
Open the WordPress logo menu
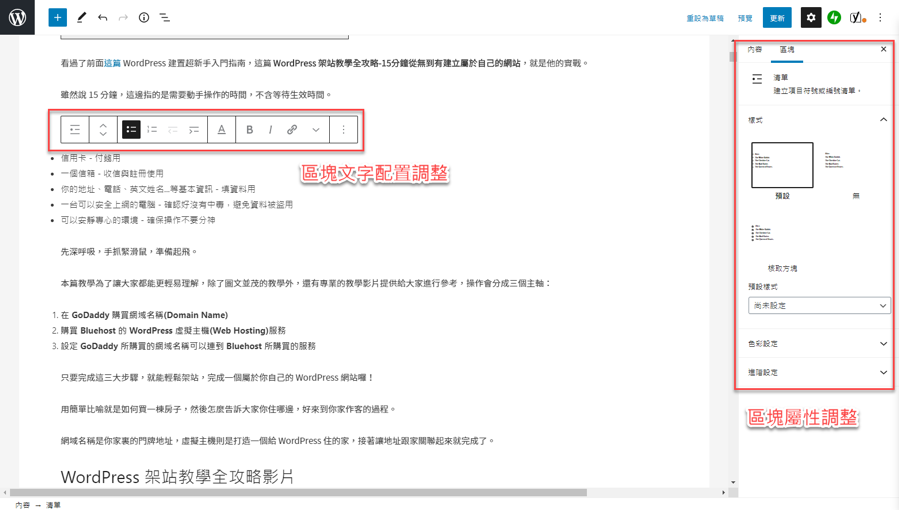17,17
